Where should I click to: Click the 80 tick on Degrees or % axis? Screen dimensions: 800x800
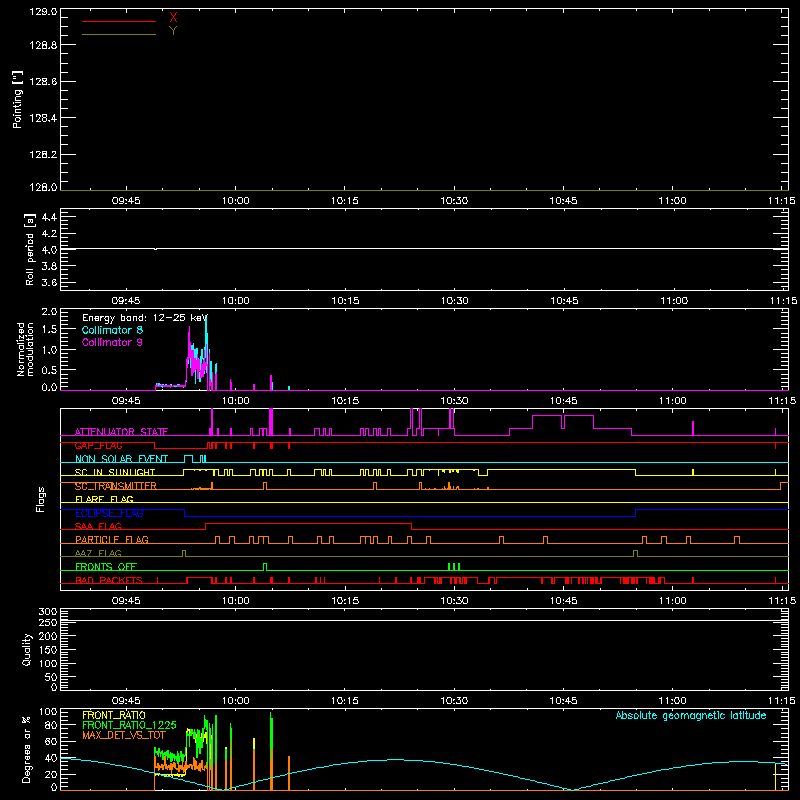[x=51, y=724]
